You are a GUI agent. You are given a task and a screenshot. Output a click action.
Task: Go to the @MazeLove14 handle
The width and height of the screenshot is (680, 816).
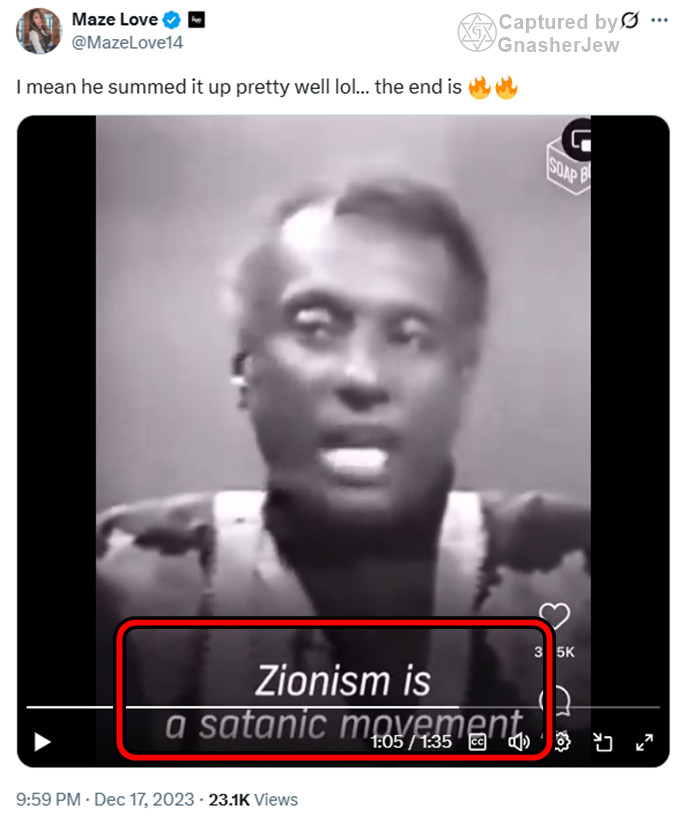click(127, 42)
